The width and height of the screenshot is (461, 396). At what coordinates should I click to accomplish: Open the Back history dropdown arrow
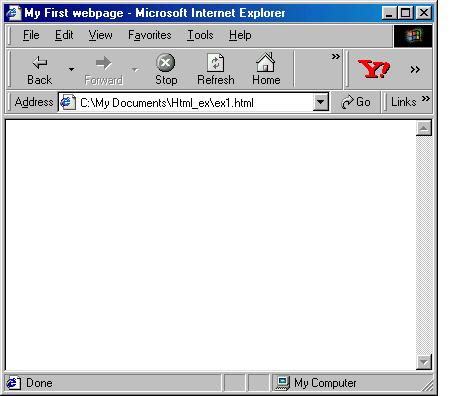tap(71, 69)
